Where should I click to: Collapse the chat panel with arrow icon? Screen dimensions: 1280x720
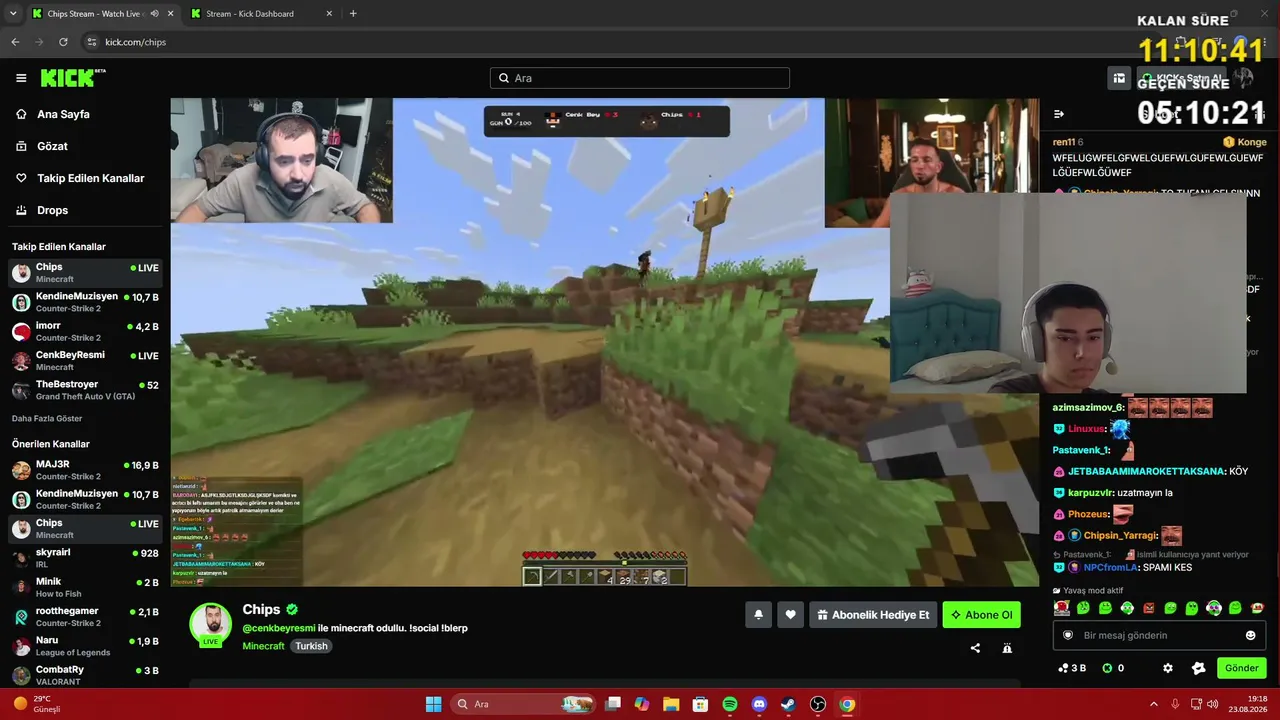(1059, 114)
